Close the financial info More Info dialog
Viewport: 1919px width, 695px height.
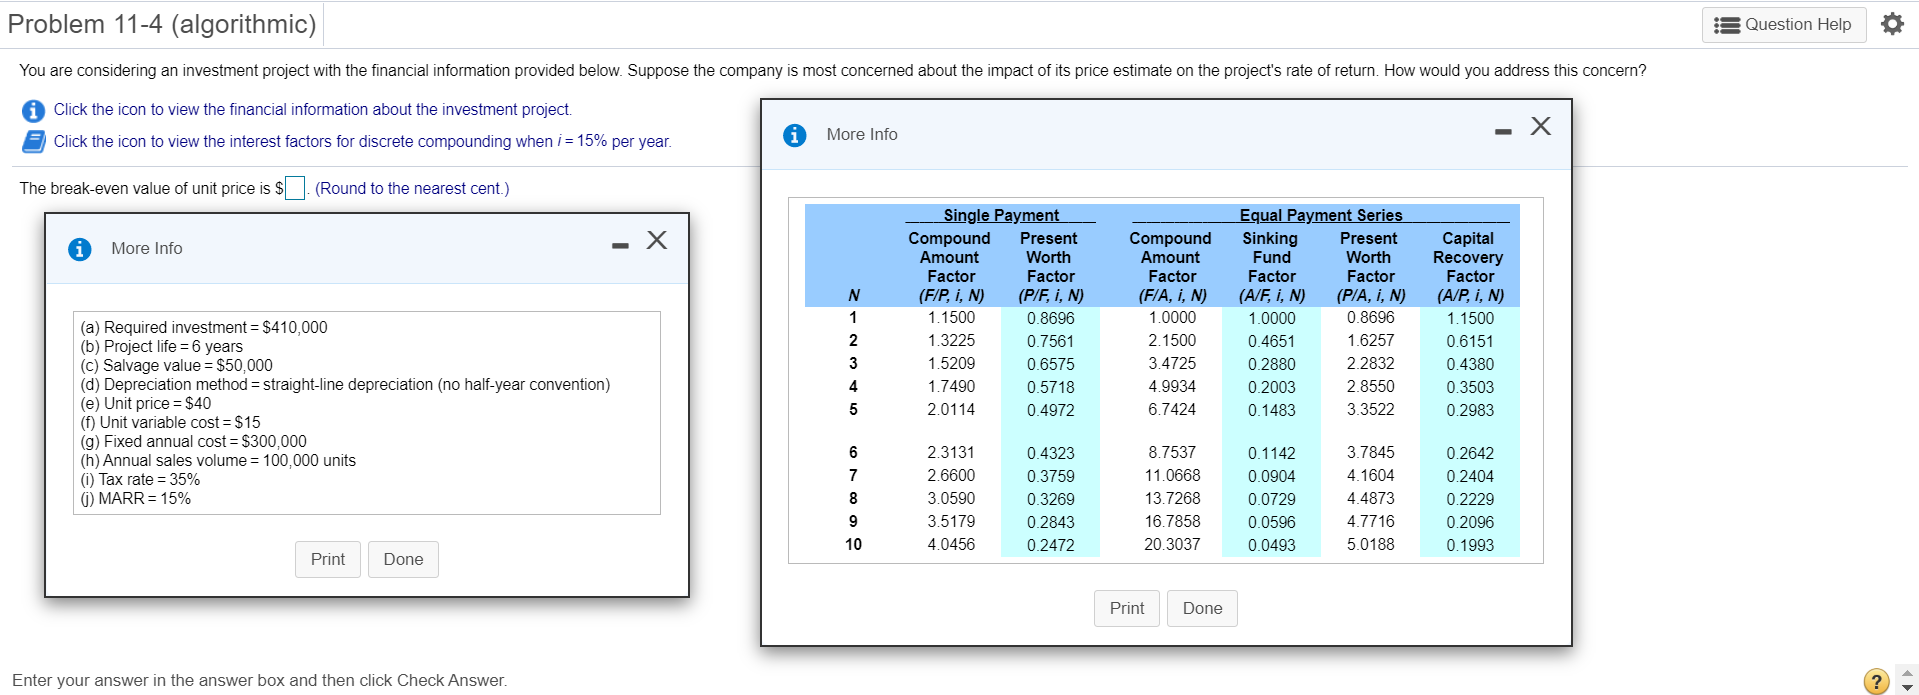pos(657,240)
